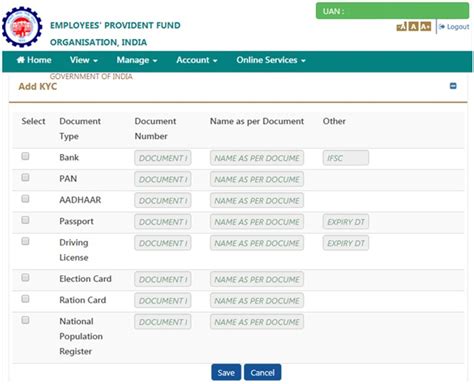Click the AADHAAR document type label
474x384 pixels.
(80, 200)
